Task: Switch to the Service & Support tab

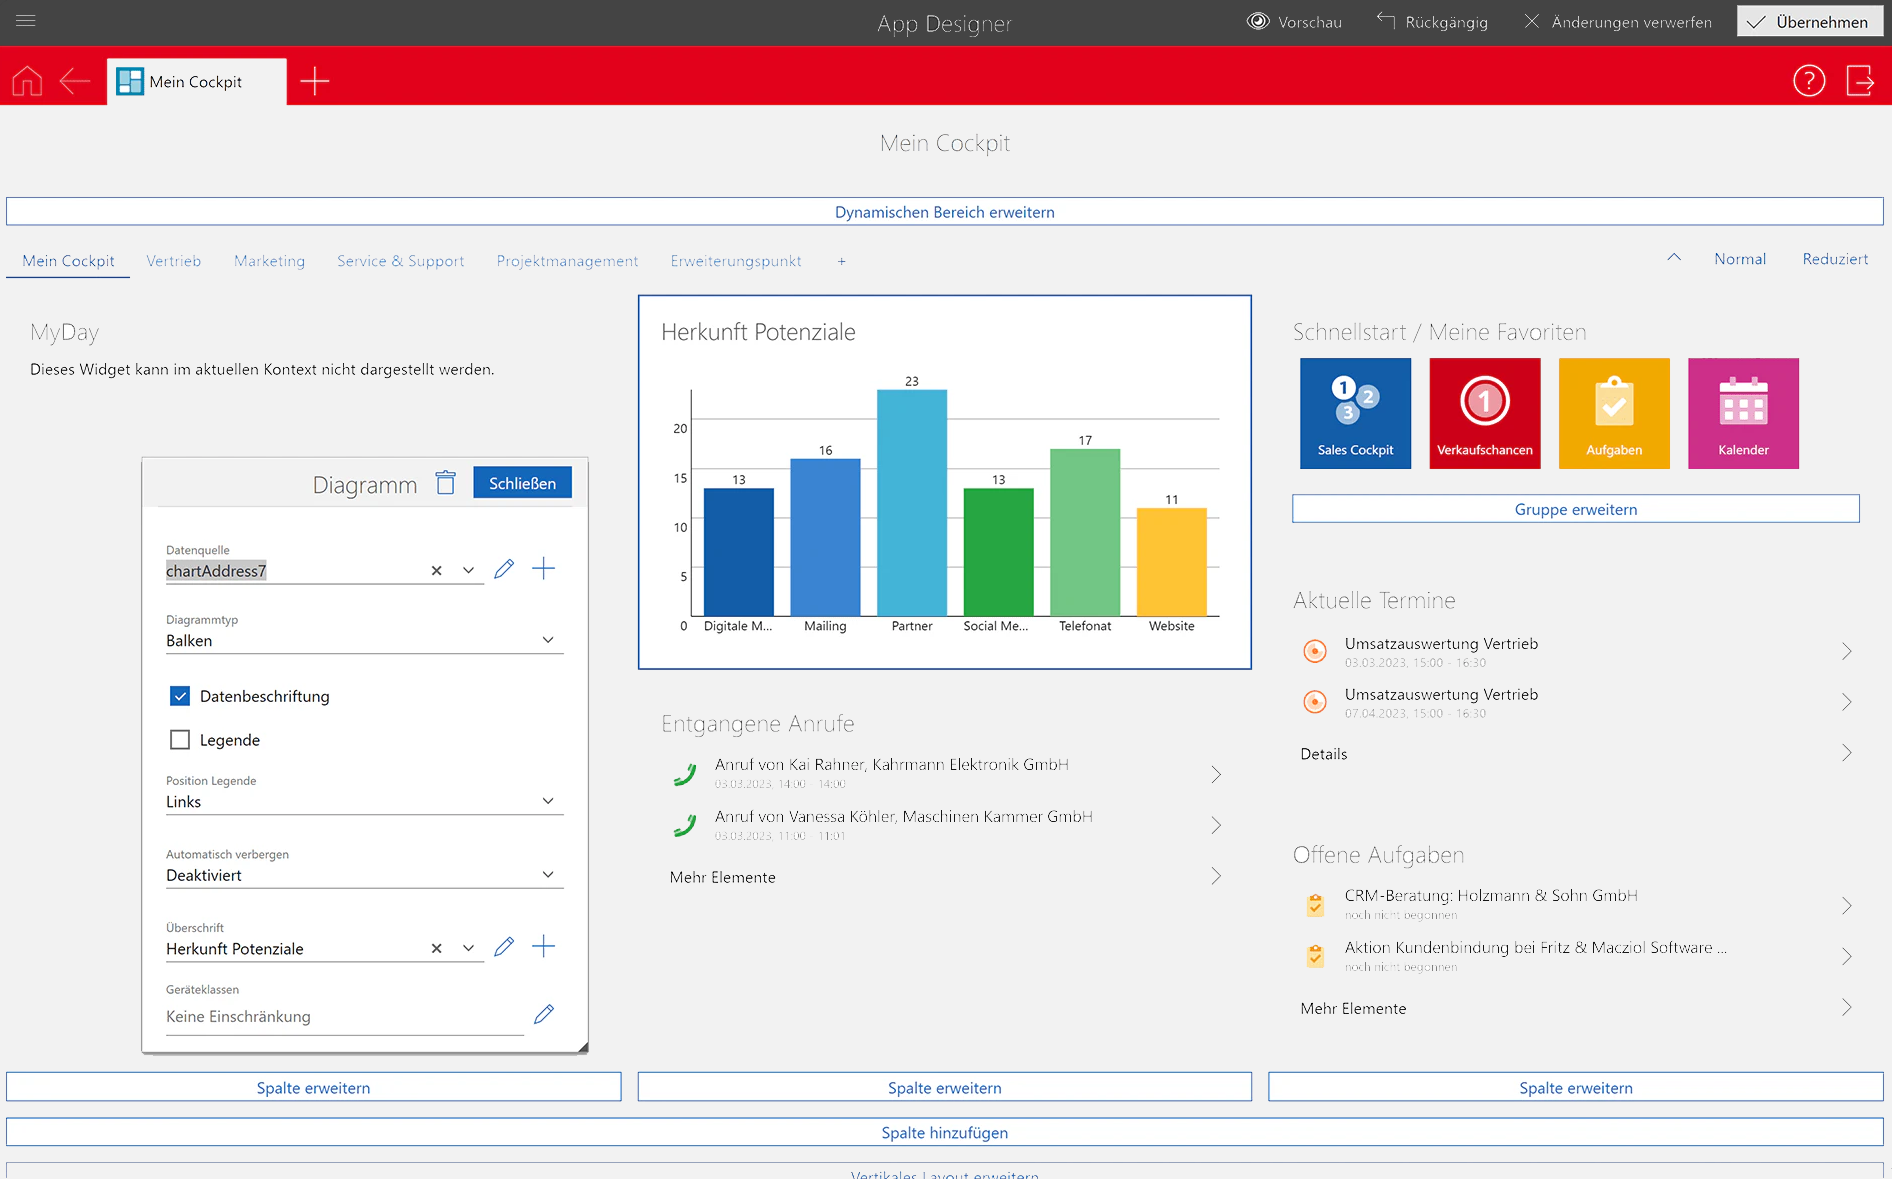Action: point(400,261)
